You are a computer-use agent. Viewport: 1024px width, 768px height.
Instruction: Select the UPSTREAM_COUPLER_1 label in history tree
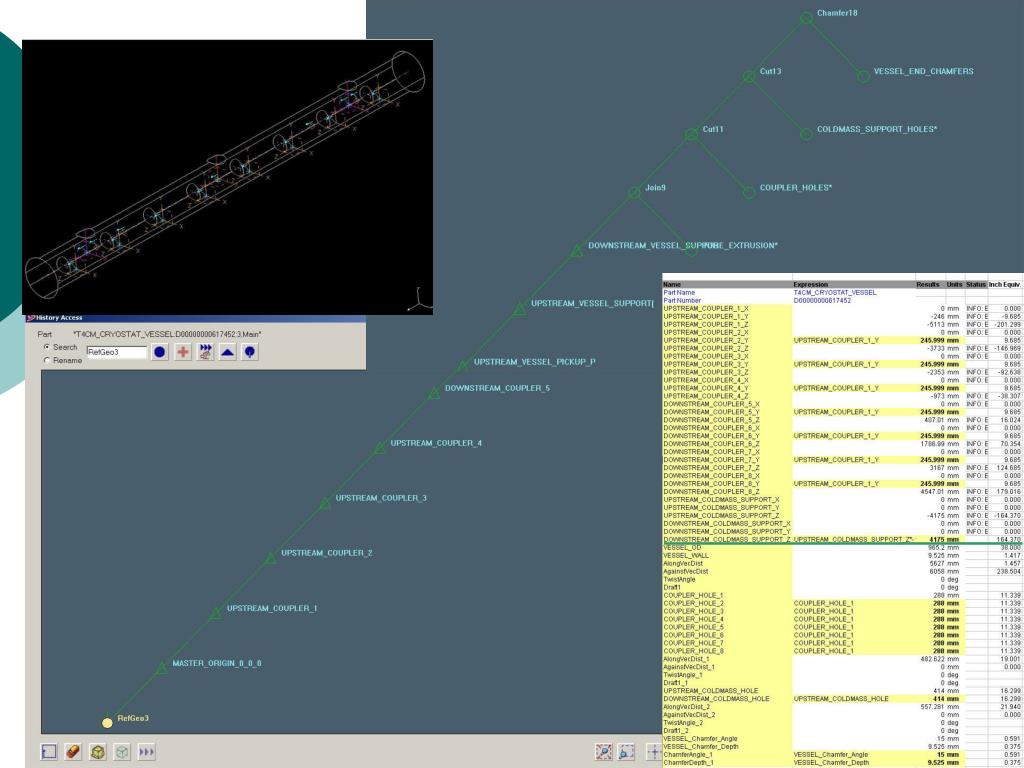(x=272, y=608)
